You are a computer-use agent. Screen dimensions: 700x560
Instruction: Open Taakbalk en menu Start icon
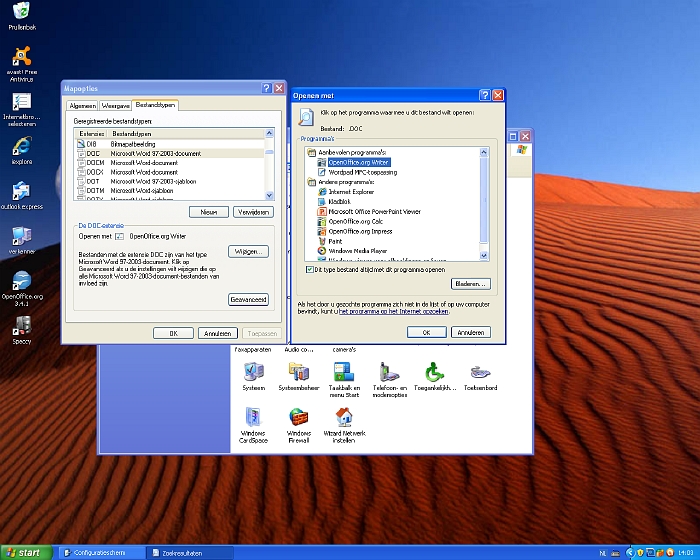coord(344,380)
